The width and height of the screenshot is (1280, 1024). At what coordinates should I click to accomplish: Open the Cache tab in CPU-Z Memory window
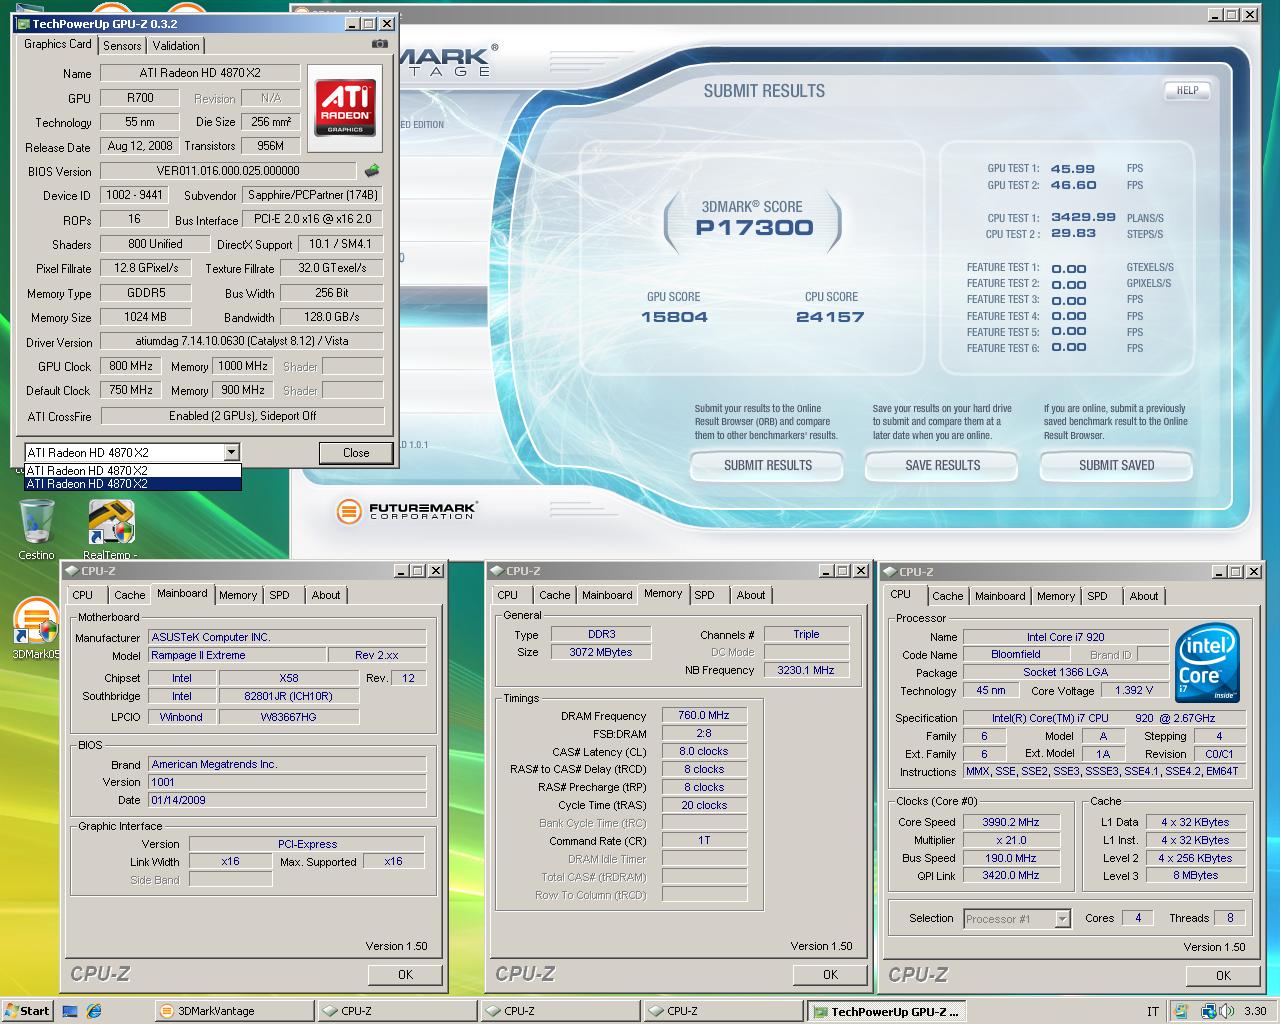[554, 595]
